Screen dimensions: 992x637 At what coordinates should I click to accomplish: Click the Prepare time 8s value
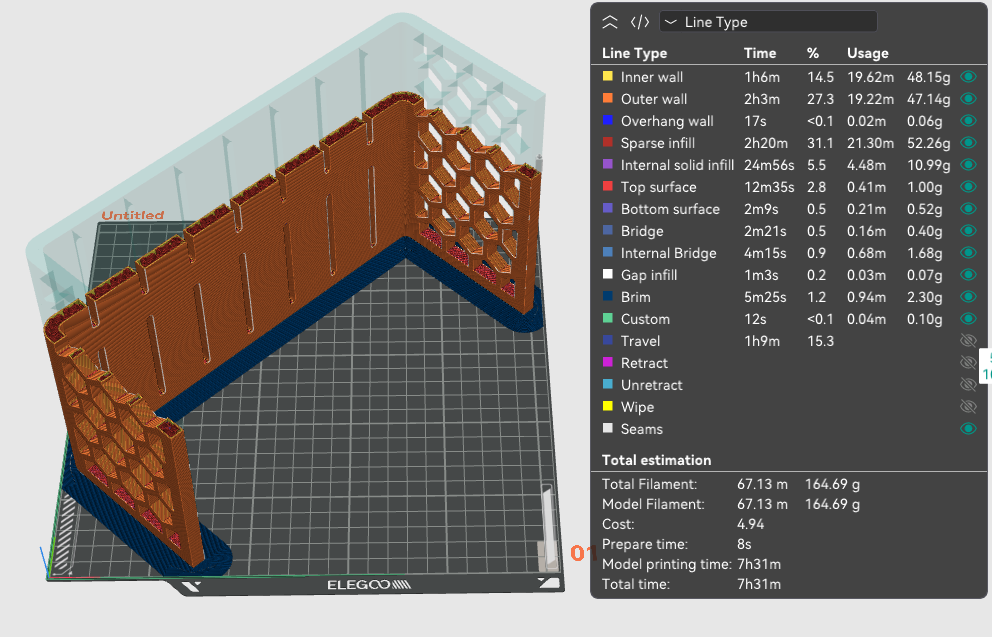click(x=744, y=544)
